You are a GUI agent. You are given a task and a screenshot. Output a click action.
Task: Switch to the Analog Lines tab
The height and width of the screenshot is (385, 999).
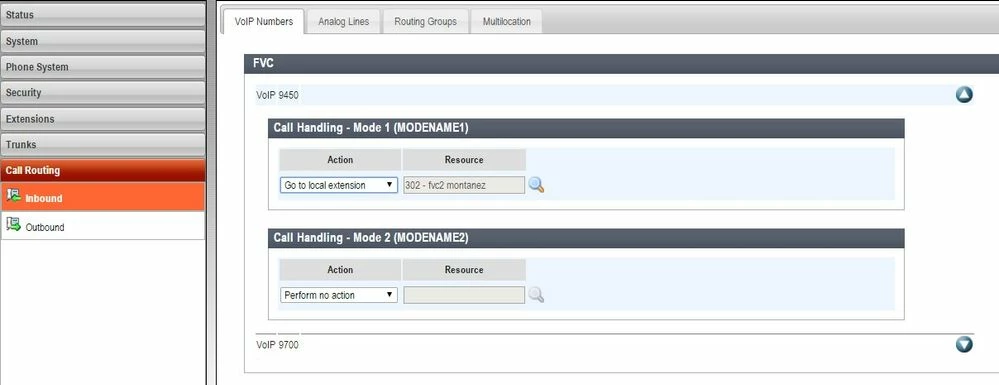point(343,22)
